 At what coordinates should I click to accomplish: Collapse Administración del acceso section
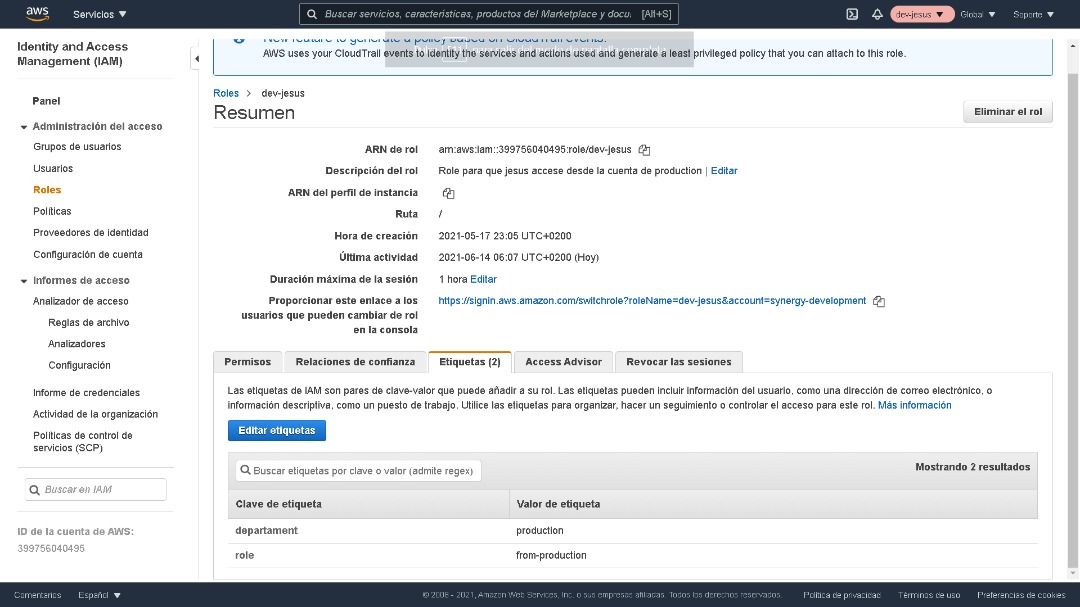[x=23, y=127]
